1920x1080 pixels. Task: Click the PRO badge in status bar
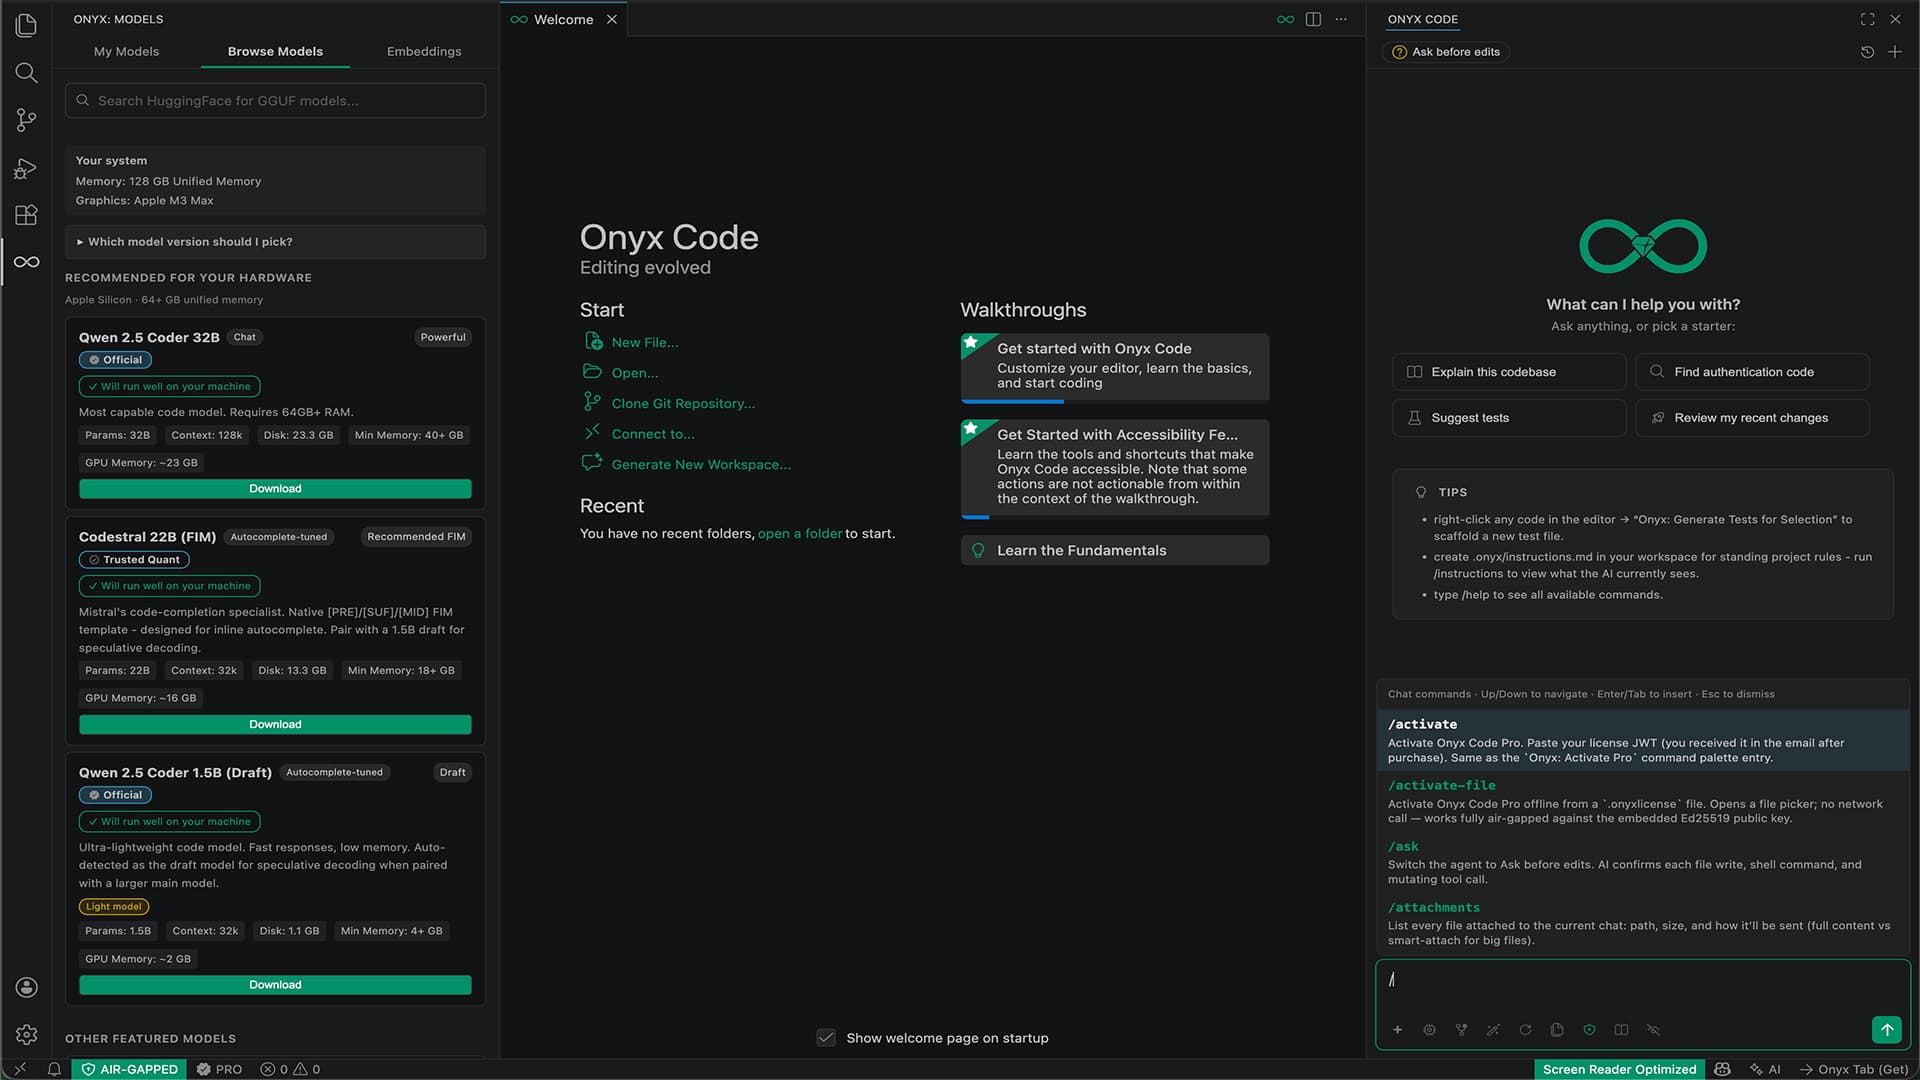pos(219,1069)
